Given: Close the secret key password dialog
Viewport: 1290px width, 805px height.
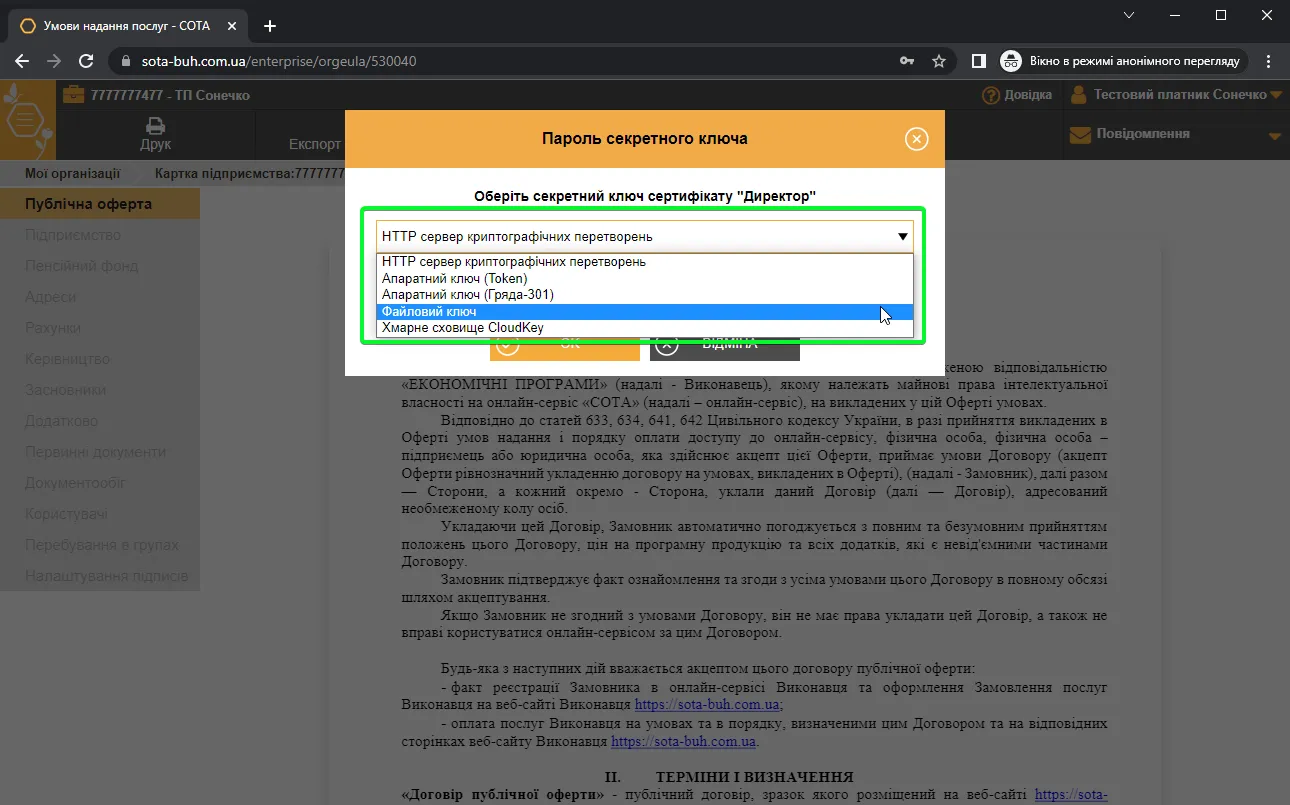Looking at the screenshot, I should (916, 139).
